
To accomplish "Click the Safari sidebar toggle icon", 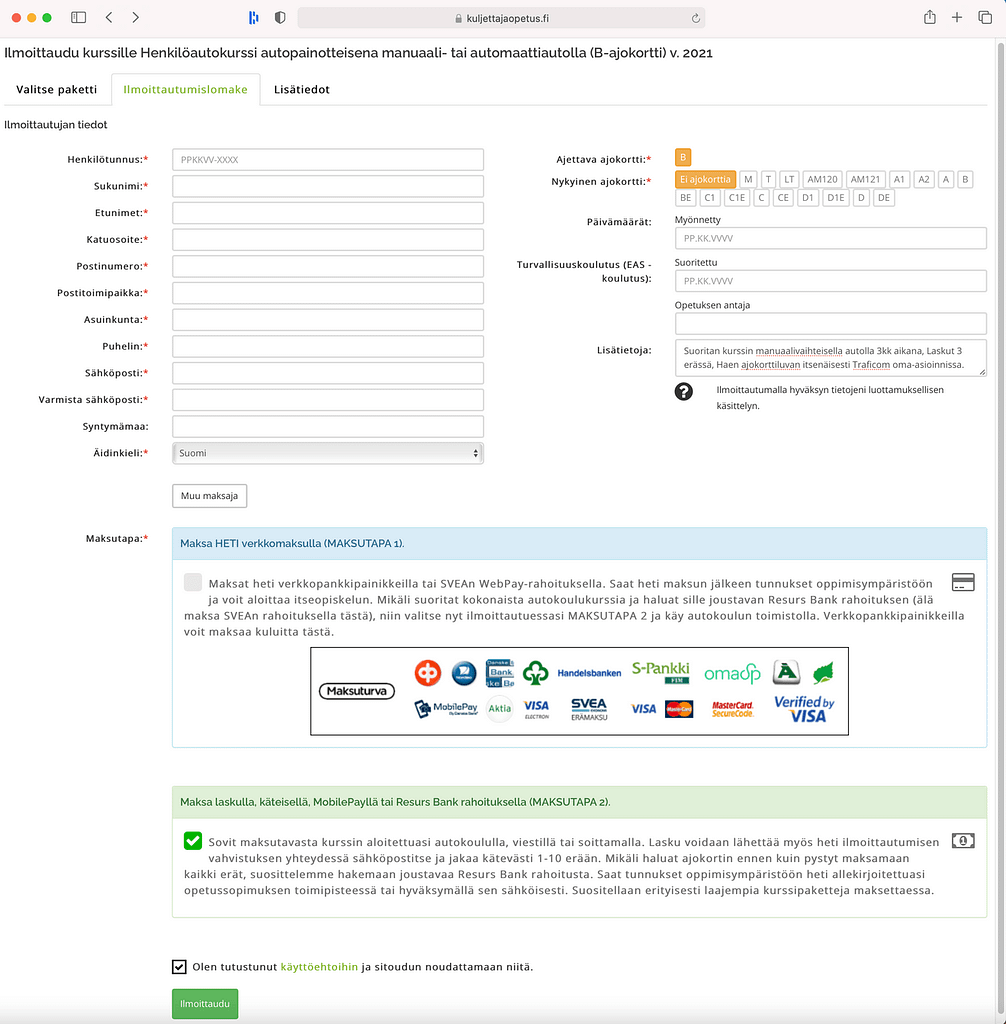I will click(x=79, y=18).
